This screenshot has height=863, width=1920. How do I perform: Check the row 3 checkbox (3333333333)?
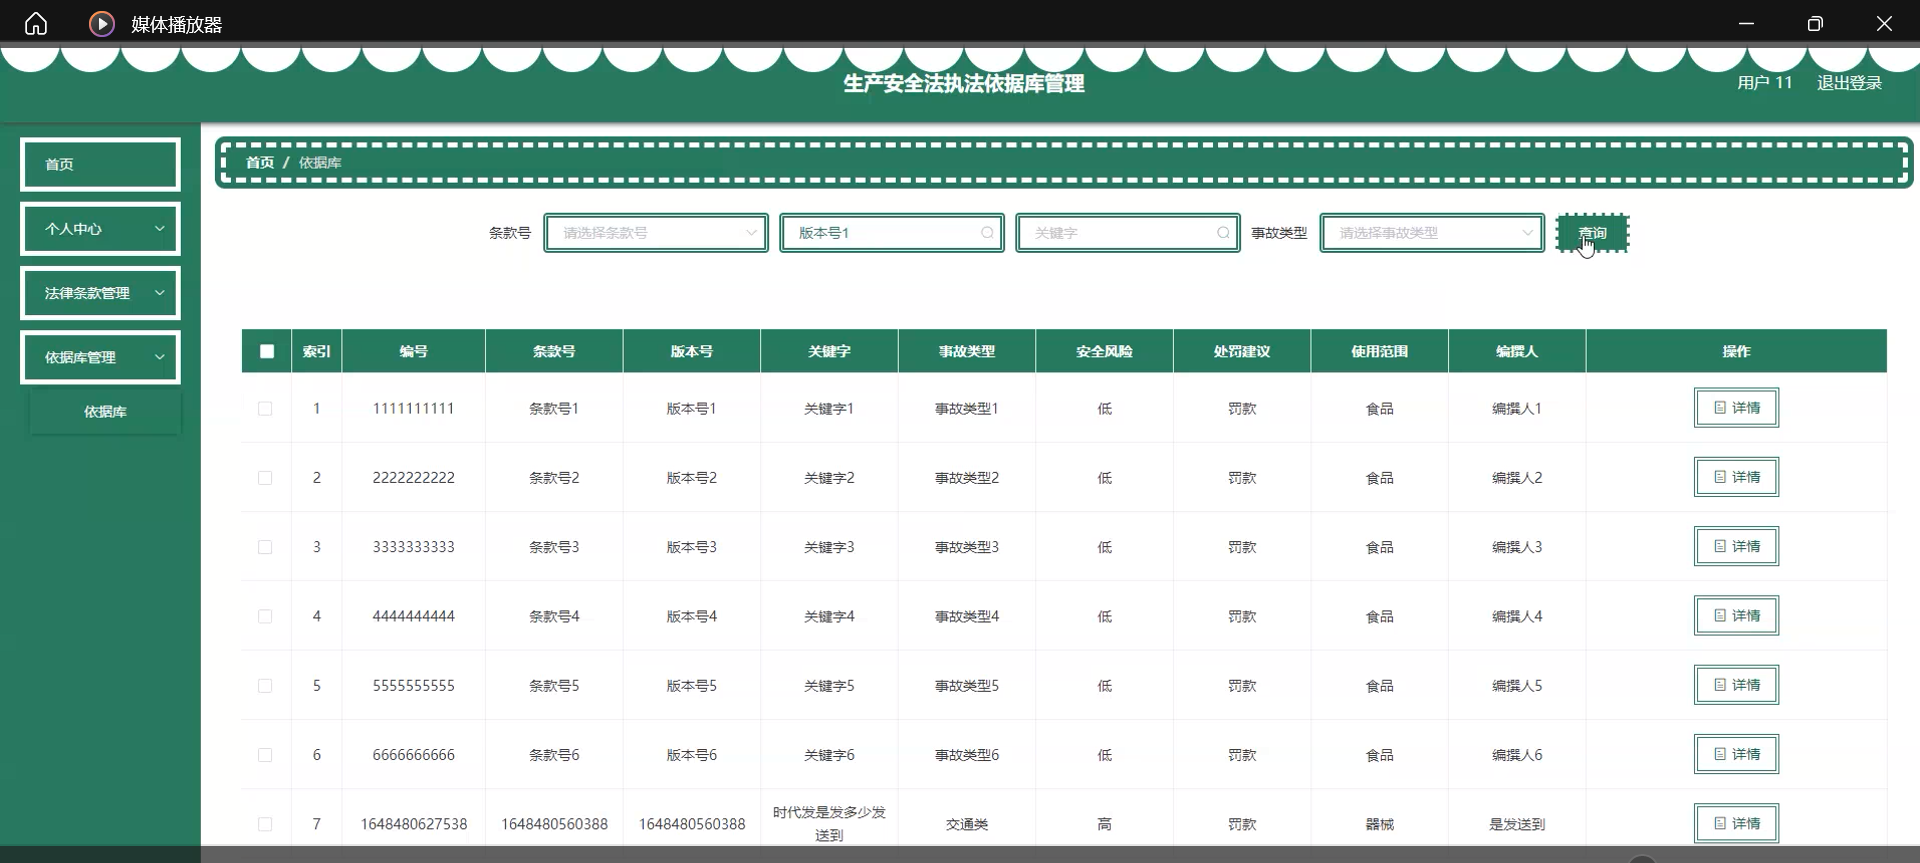pyautogui.click(x=265, y=547)
